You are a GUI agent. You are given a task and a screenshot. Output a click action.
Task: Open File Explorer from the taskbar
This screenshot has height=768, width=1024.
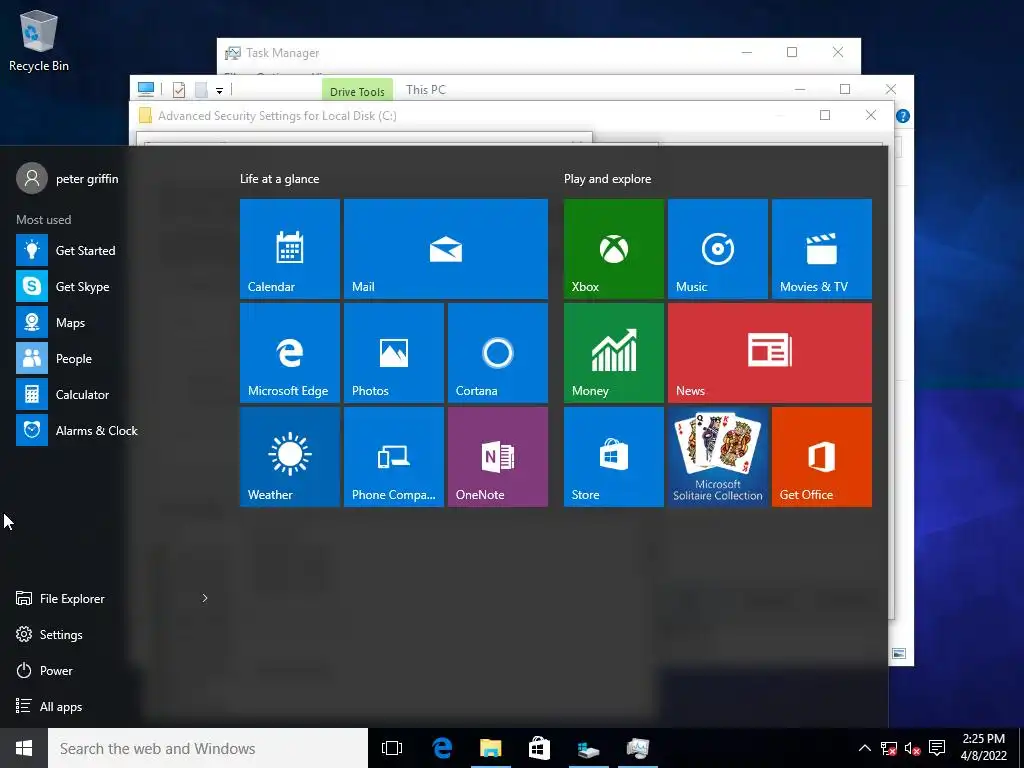(x=490, y=748)
